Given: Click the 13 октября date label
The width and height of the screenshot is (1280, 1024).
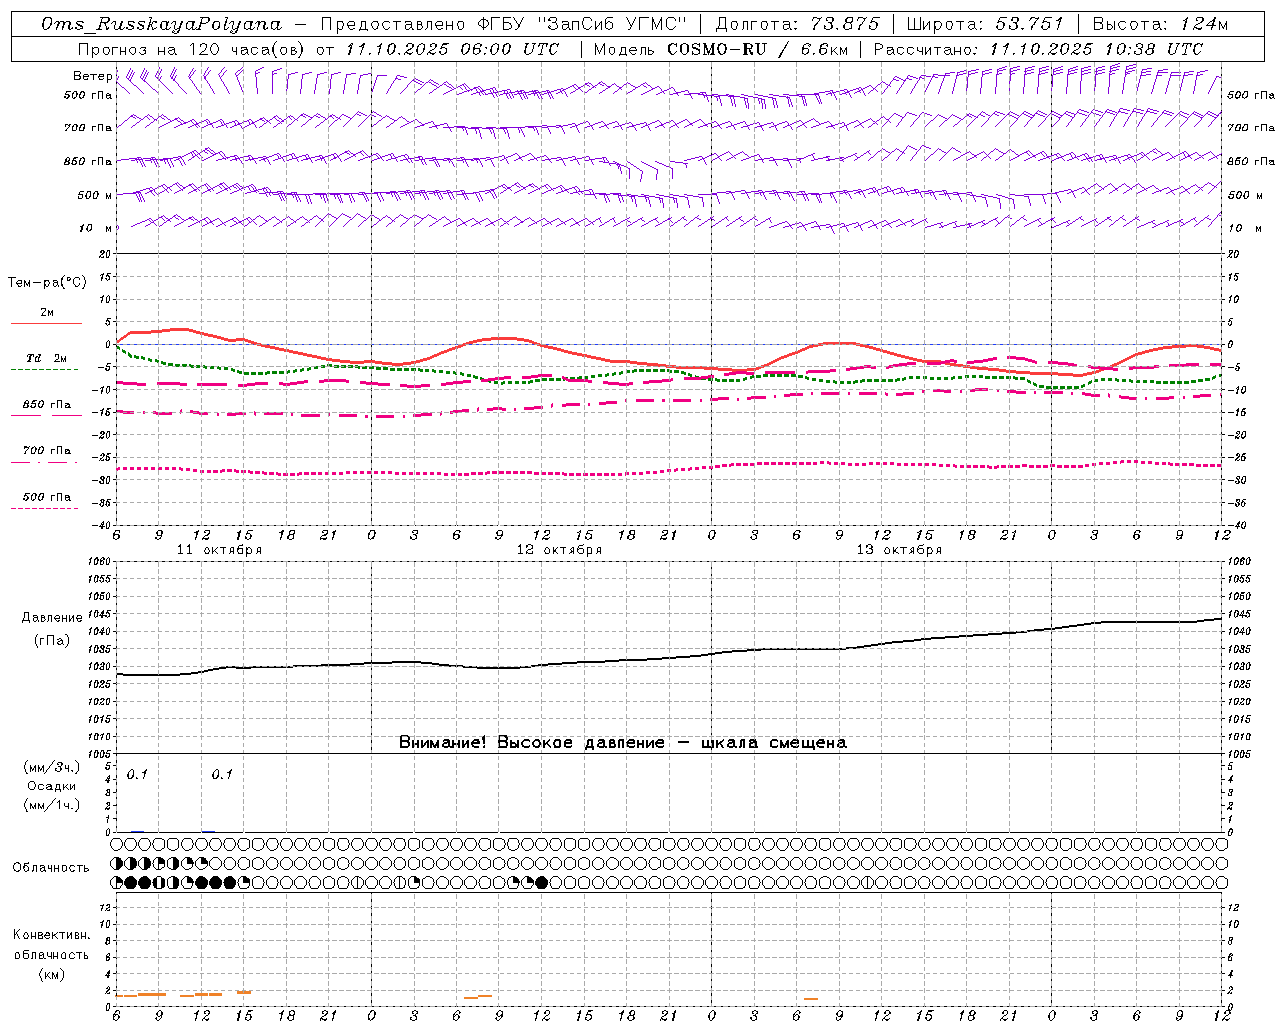Looking at the screenshot, I should tap(899, 550).
